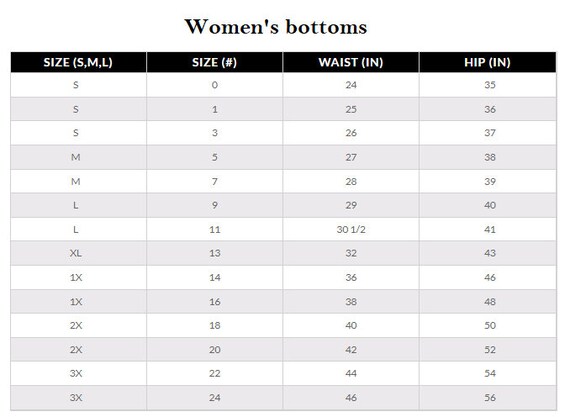This screenshot has height=417, width=570.
Task: Select the XL size cell
Action: pos(76,253)
